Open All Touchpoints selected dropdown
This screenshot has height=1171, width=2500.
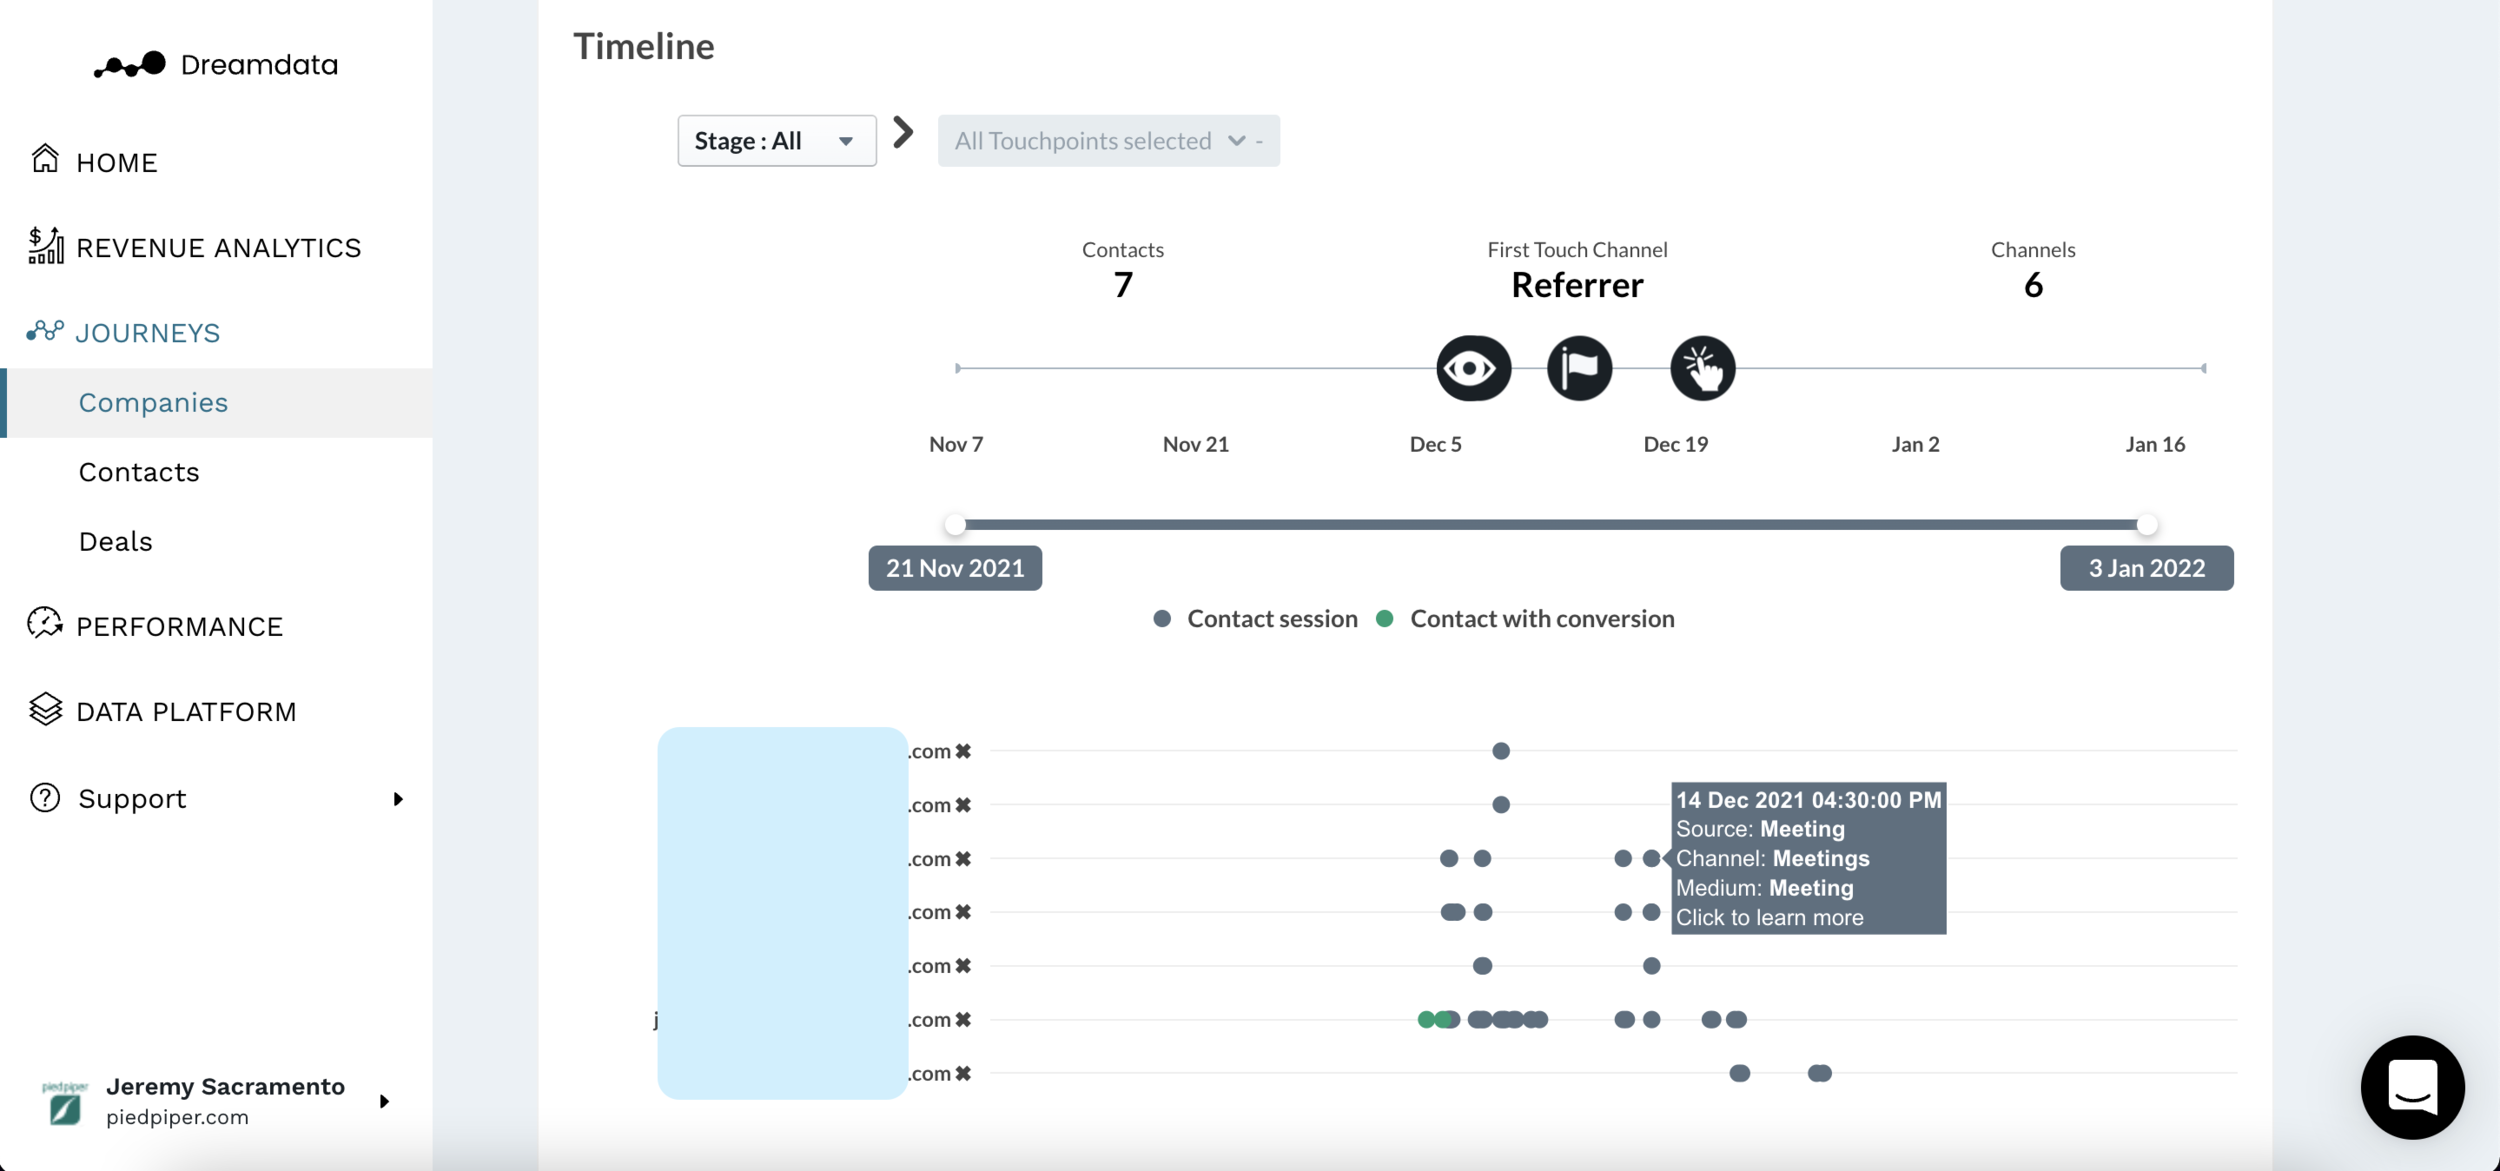(x=1108, y=140)
